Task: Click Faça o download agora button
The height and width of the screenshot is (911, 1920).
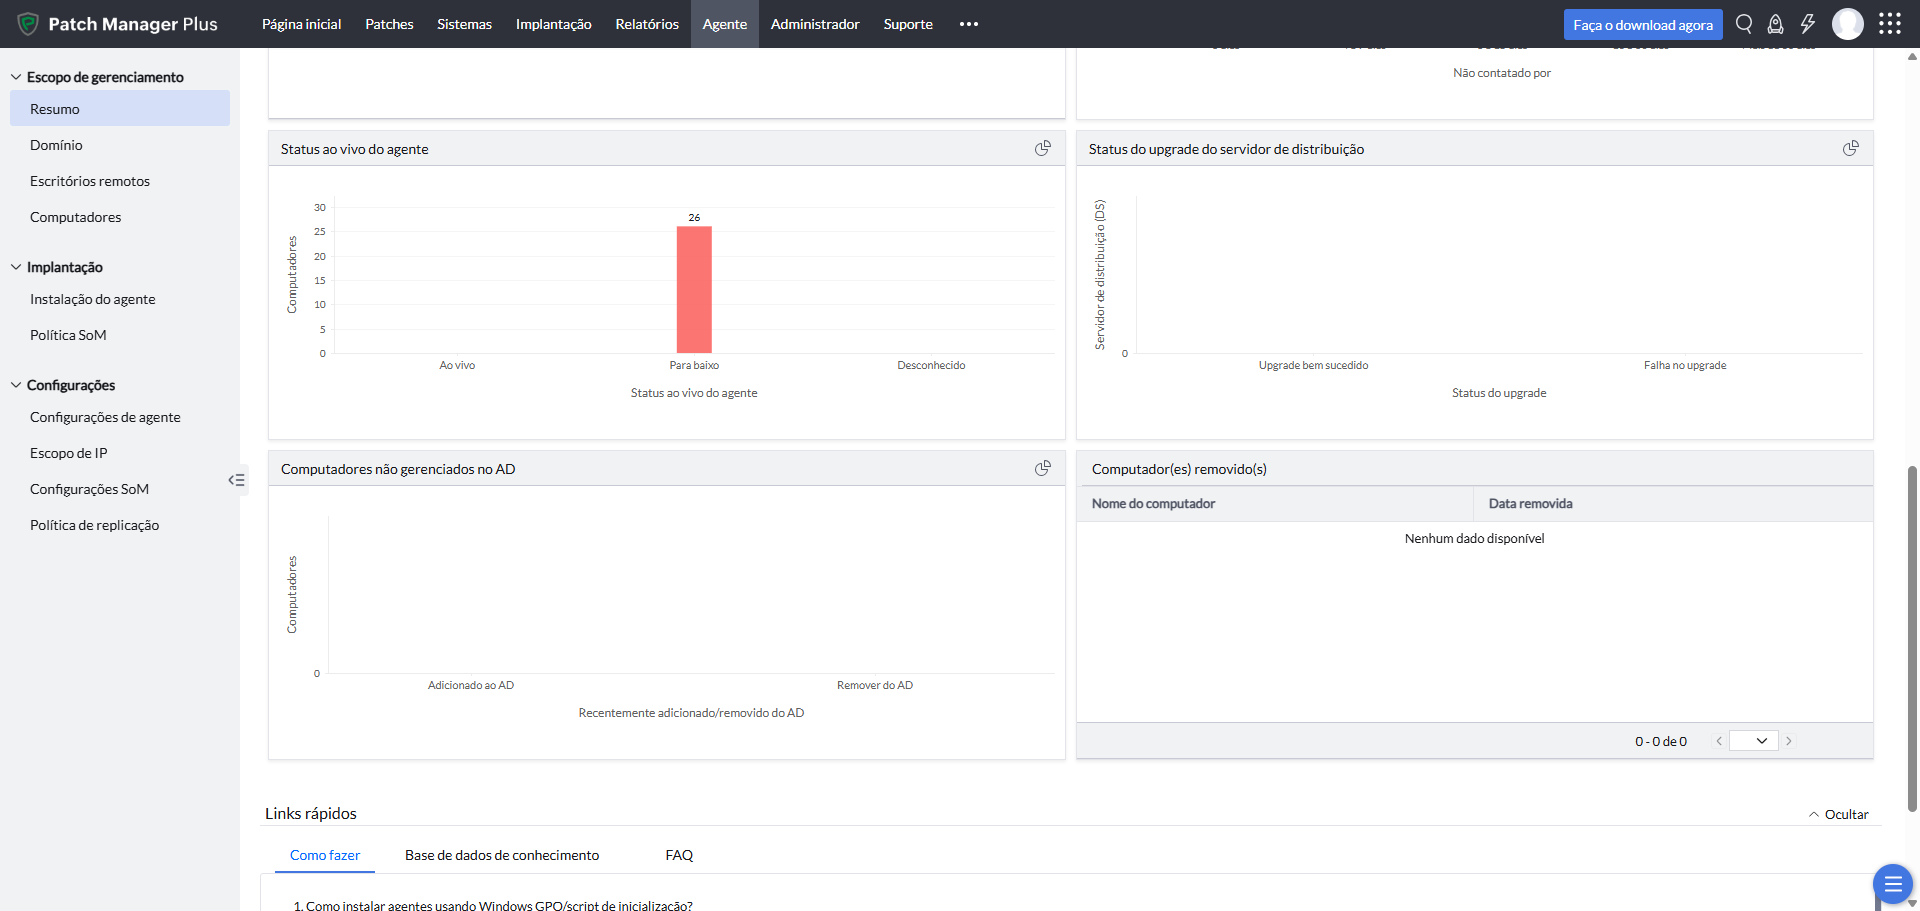Action: pyautogui.click(x=1642, y=25)
